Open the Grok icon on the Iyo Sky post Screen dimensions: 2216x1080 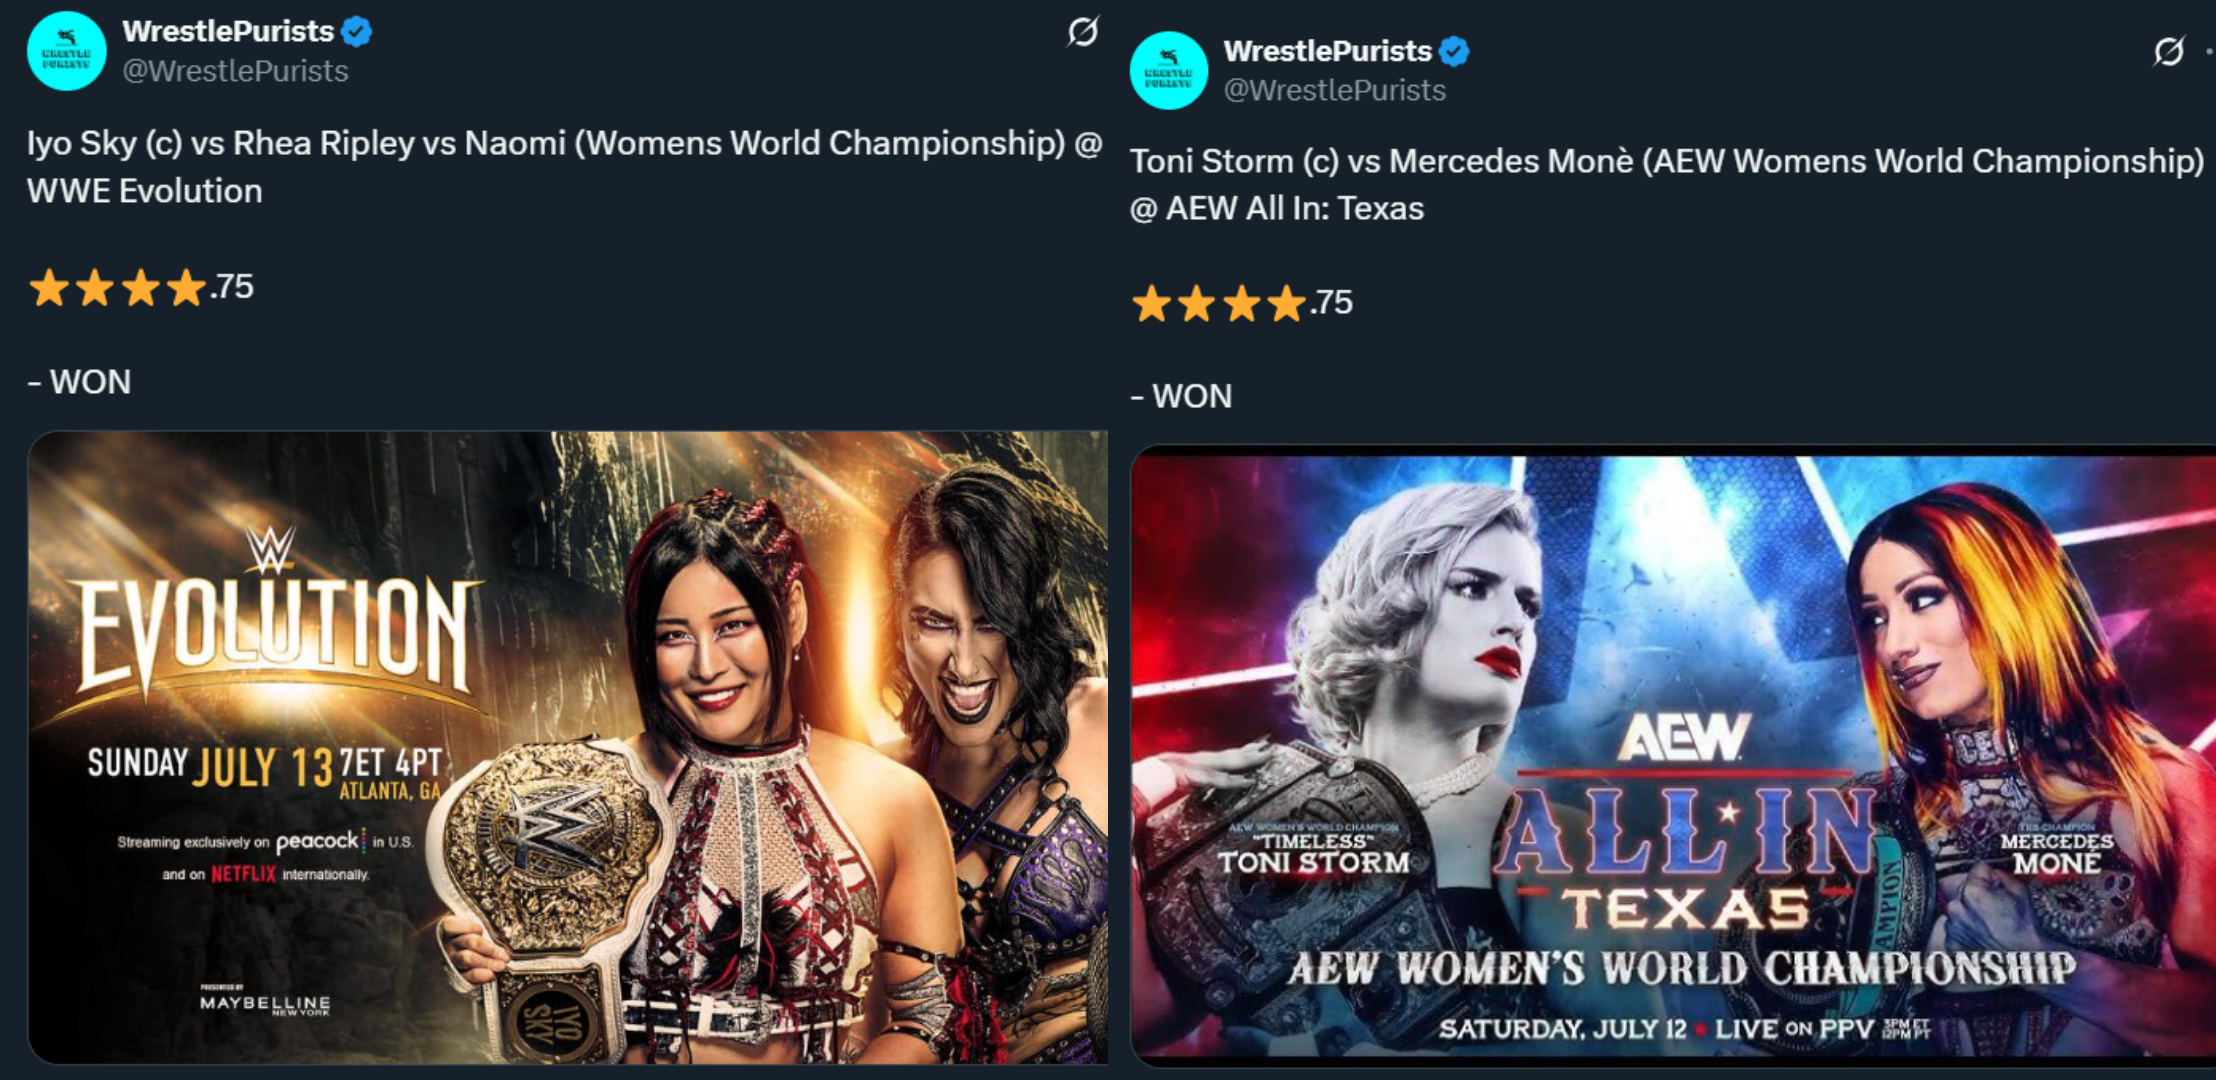pyautogui.click(x=1082, y=32)
